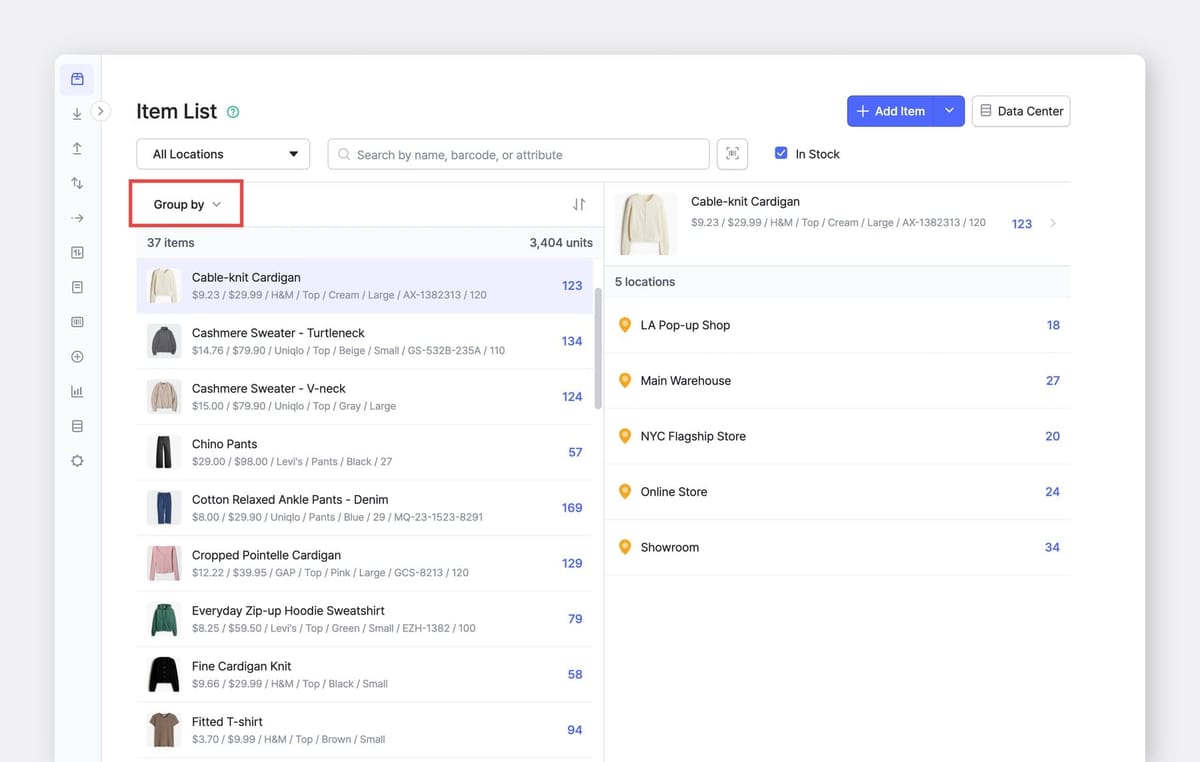Viewport: 1200px width, 762px height.
Task: Click the barcode scan icon beside search
Action: 732,154
